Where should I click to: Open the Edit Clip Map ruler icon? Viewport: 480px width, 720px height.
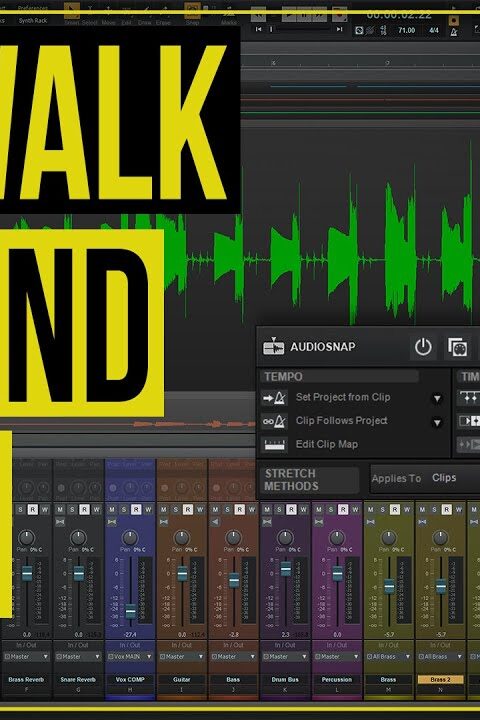click(274, 444)
